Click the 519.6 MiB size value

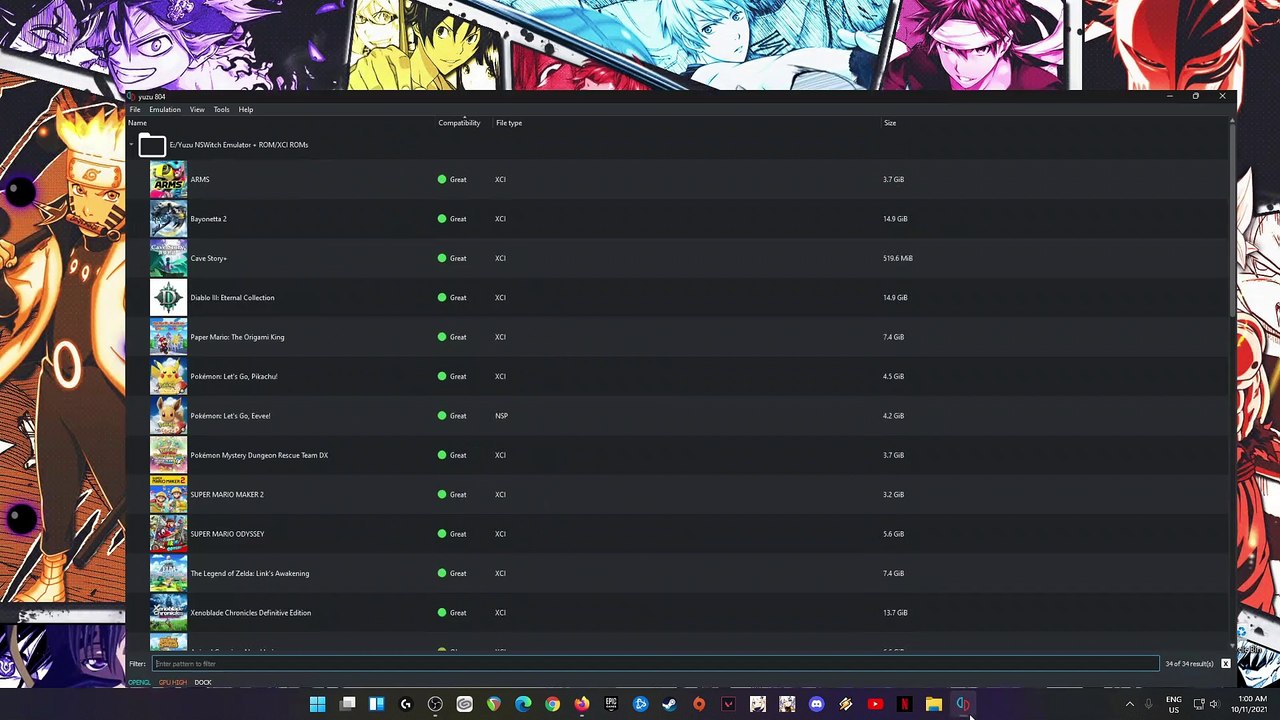[x=898, y=258]
